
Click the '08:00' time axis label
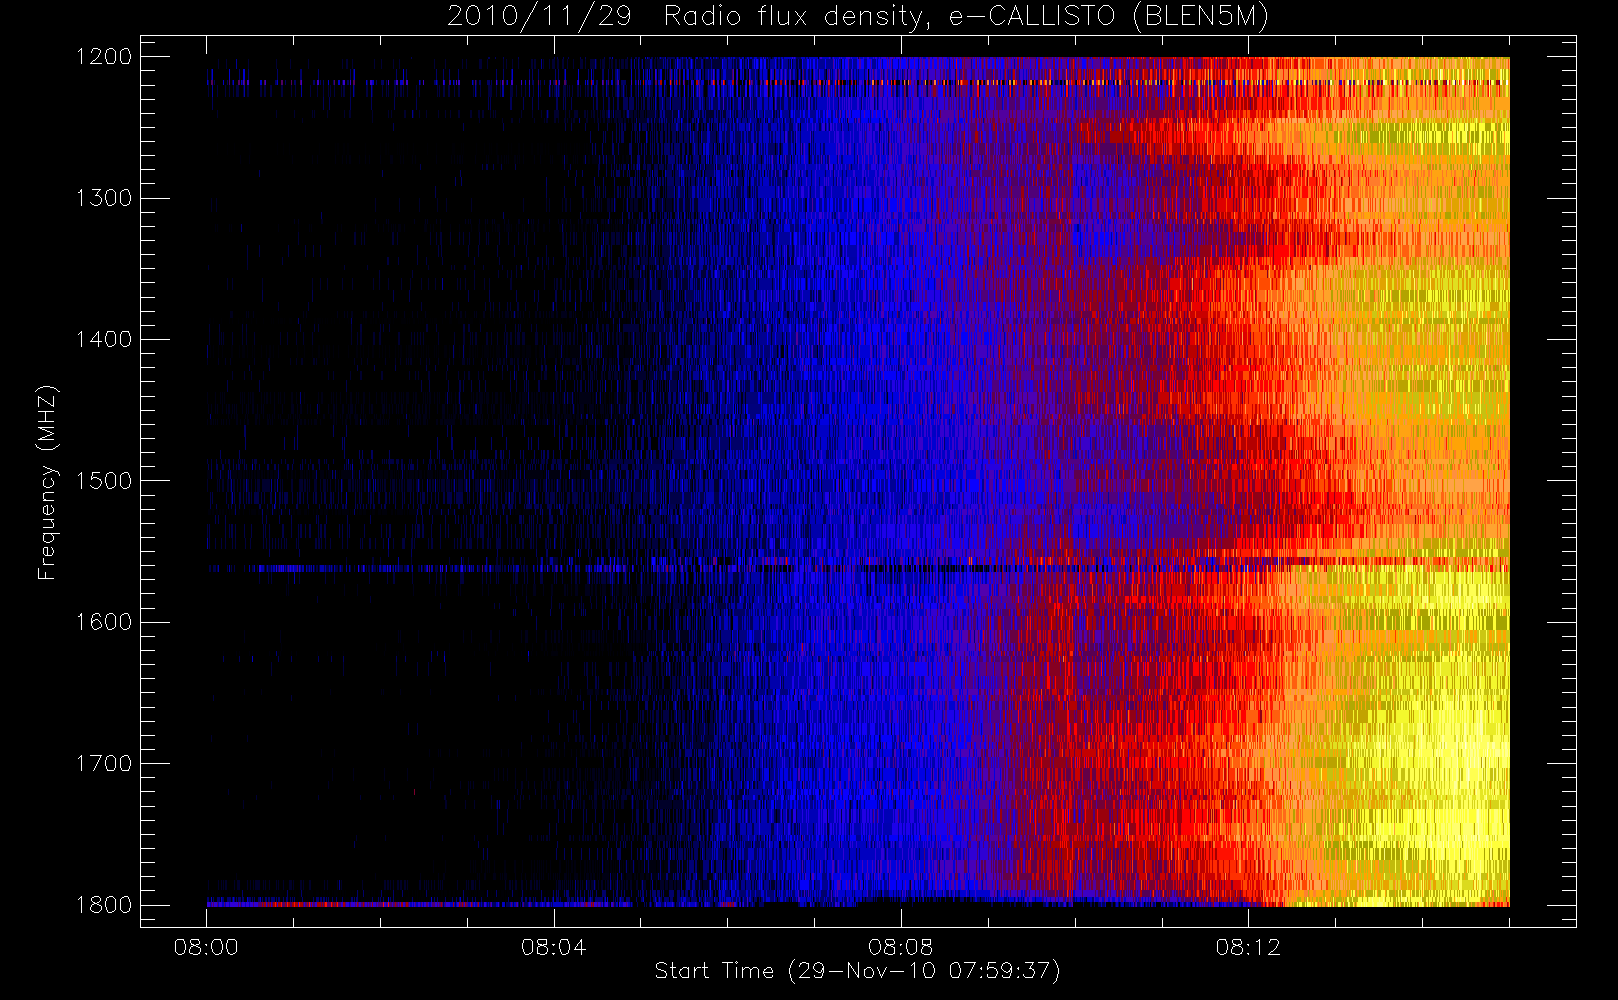pos(206,947)
